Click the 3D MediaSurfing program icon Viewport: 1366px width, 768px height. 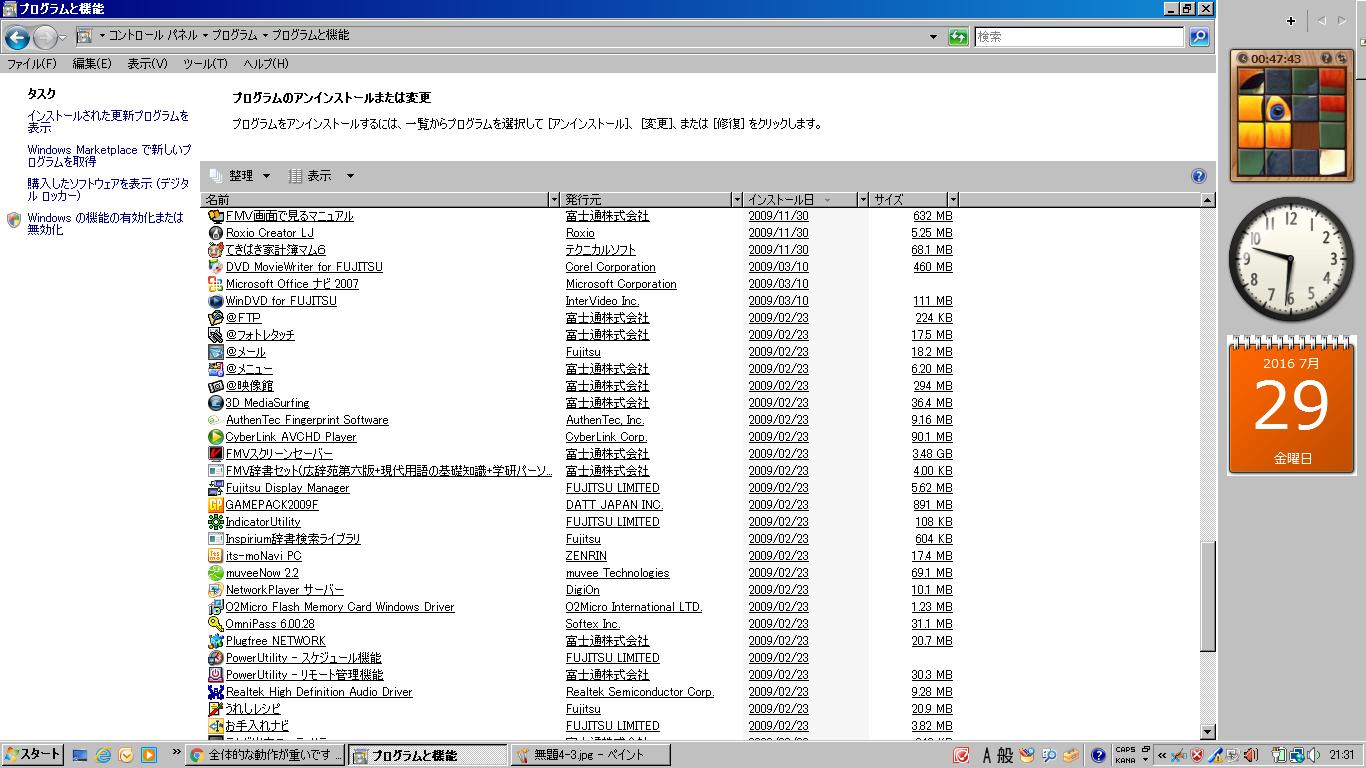(215, 403)
